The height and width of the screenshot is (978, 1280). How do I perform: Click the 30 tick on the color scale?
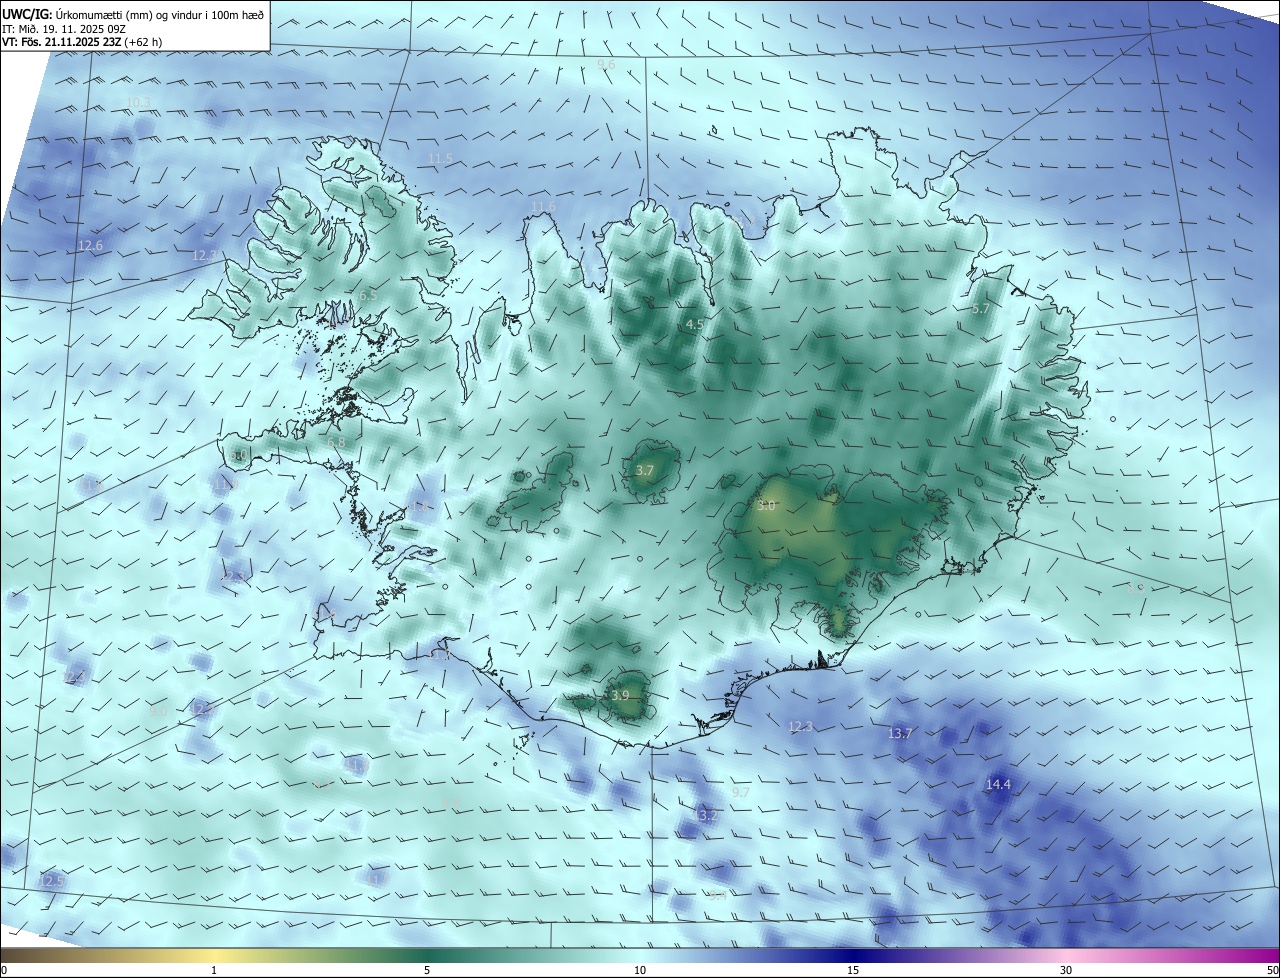tap(1066, 970)
